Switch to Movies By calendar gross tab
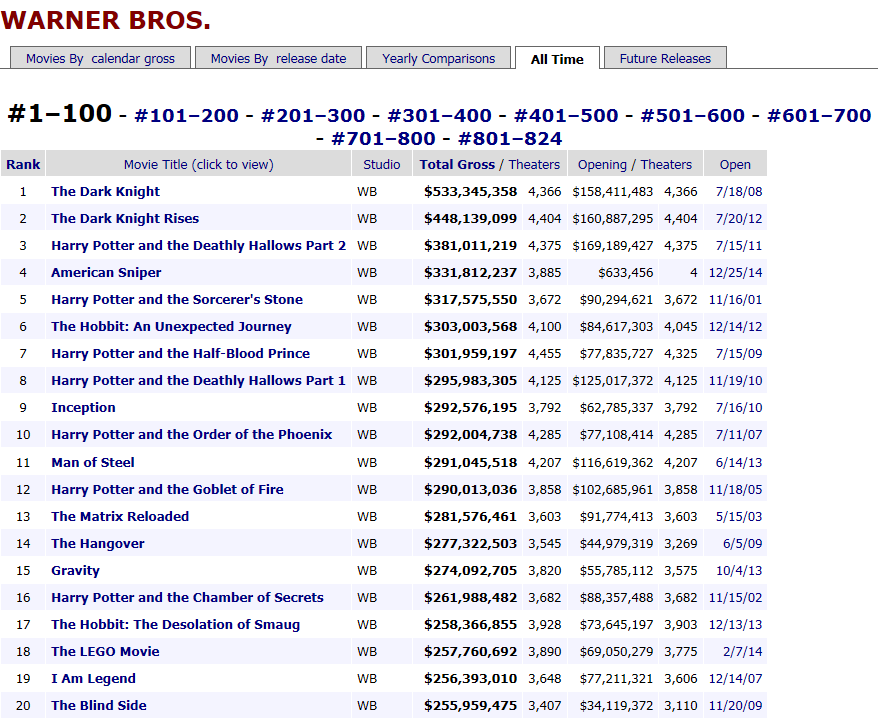884x720 pixels. (100, 58)
